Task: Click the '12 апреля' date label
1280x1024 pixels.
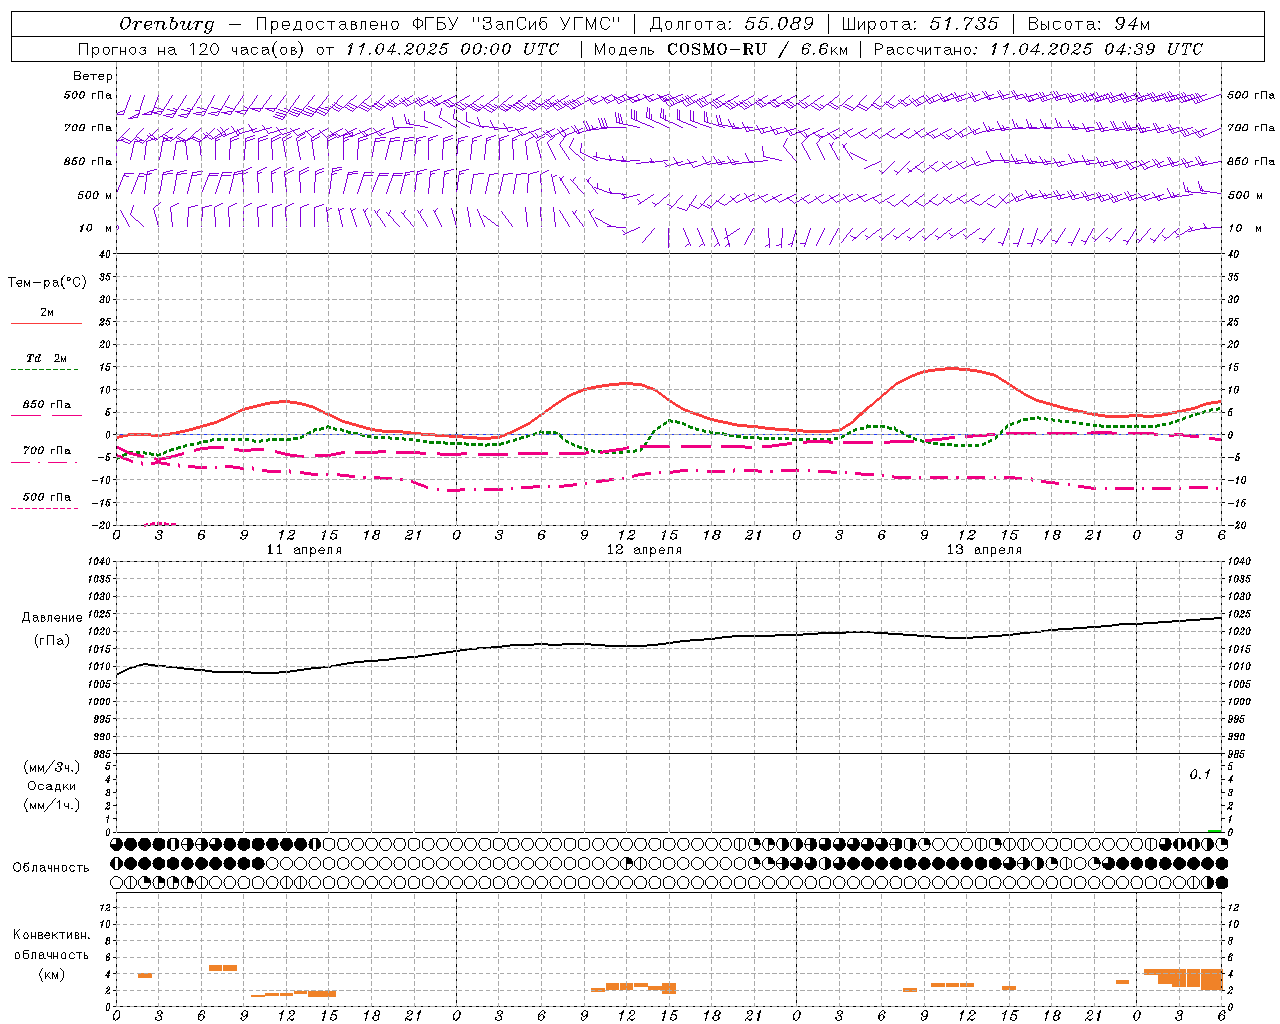Action: (x=644, y=550)
